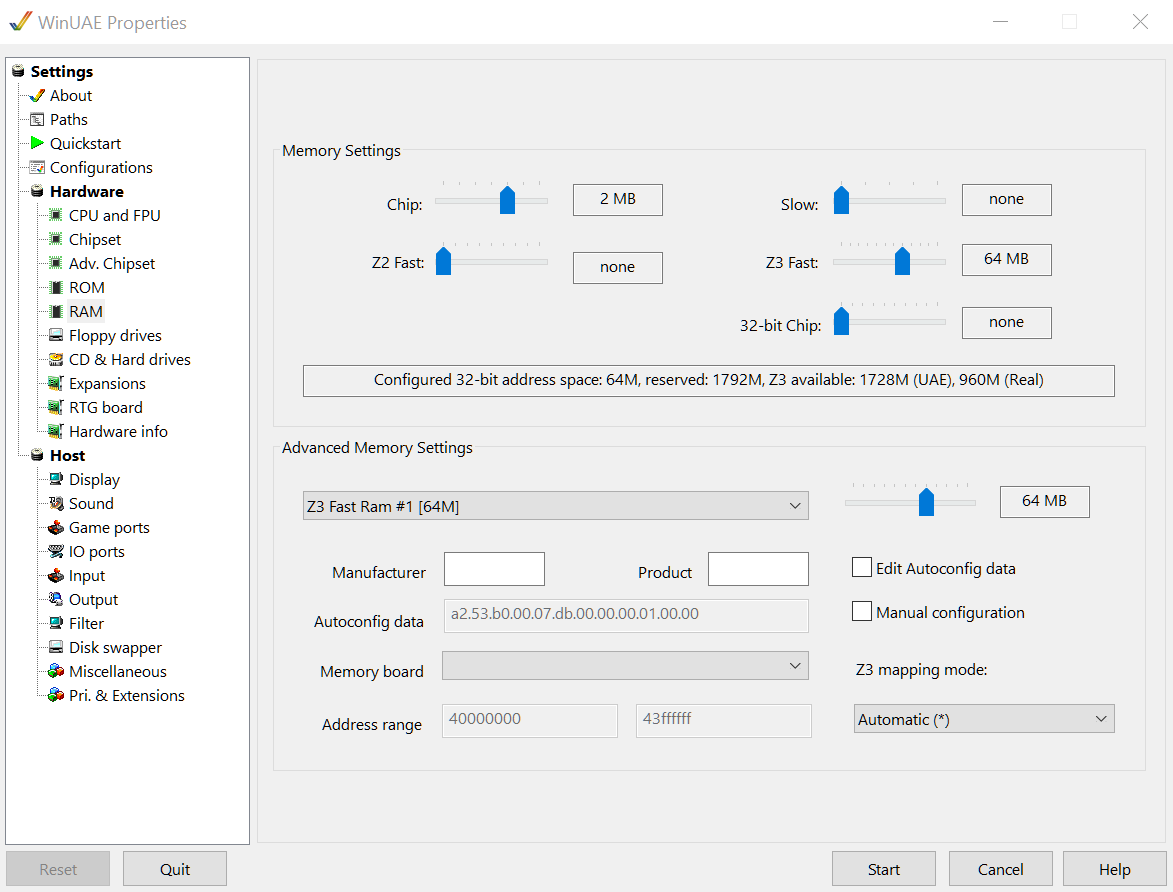Click the CPU and FPU chip icon
1173x892 pixels.
pyautogui.click(x=55, y=216)
